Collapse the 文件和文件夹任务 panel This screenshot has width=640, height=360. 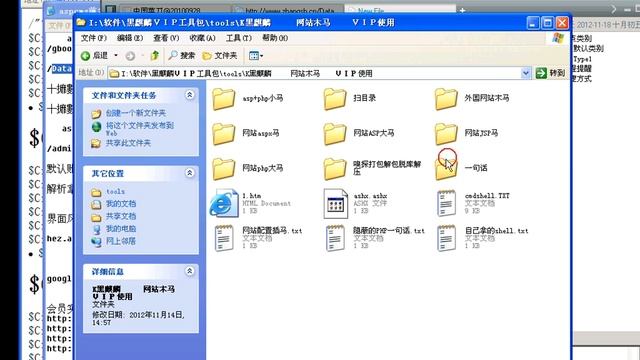click(189, 95)
